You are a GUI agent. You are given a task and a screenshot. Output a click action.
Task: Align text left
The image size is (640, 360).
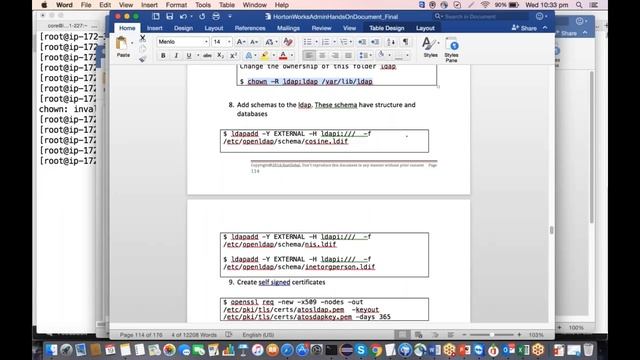pyautogui.click(x=309, y=56)
